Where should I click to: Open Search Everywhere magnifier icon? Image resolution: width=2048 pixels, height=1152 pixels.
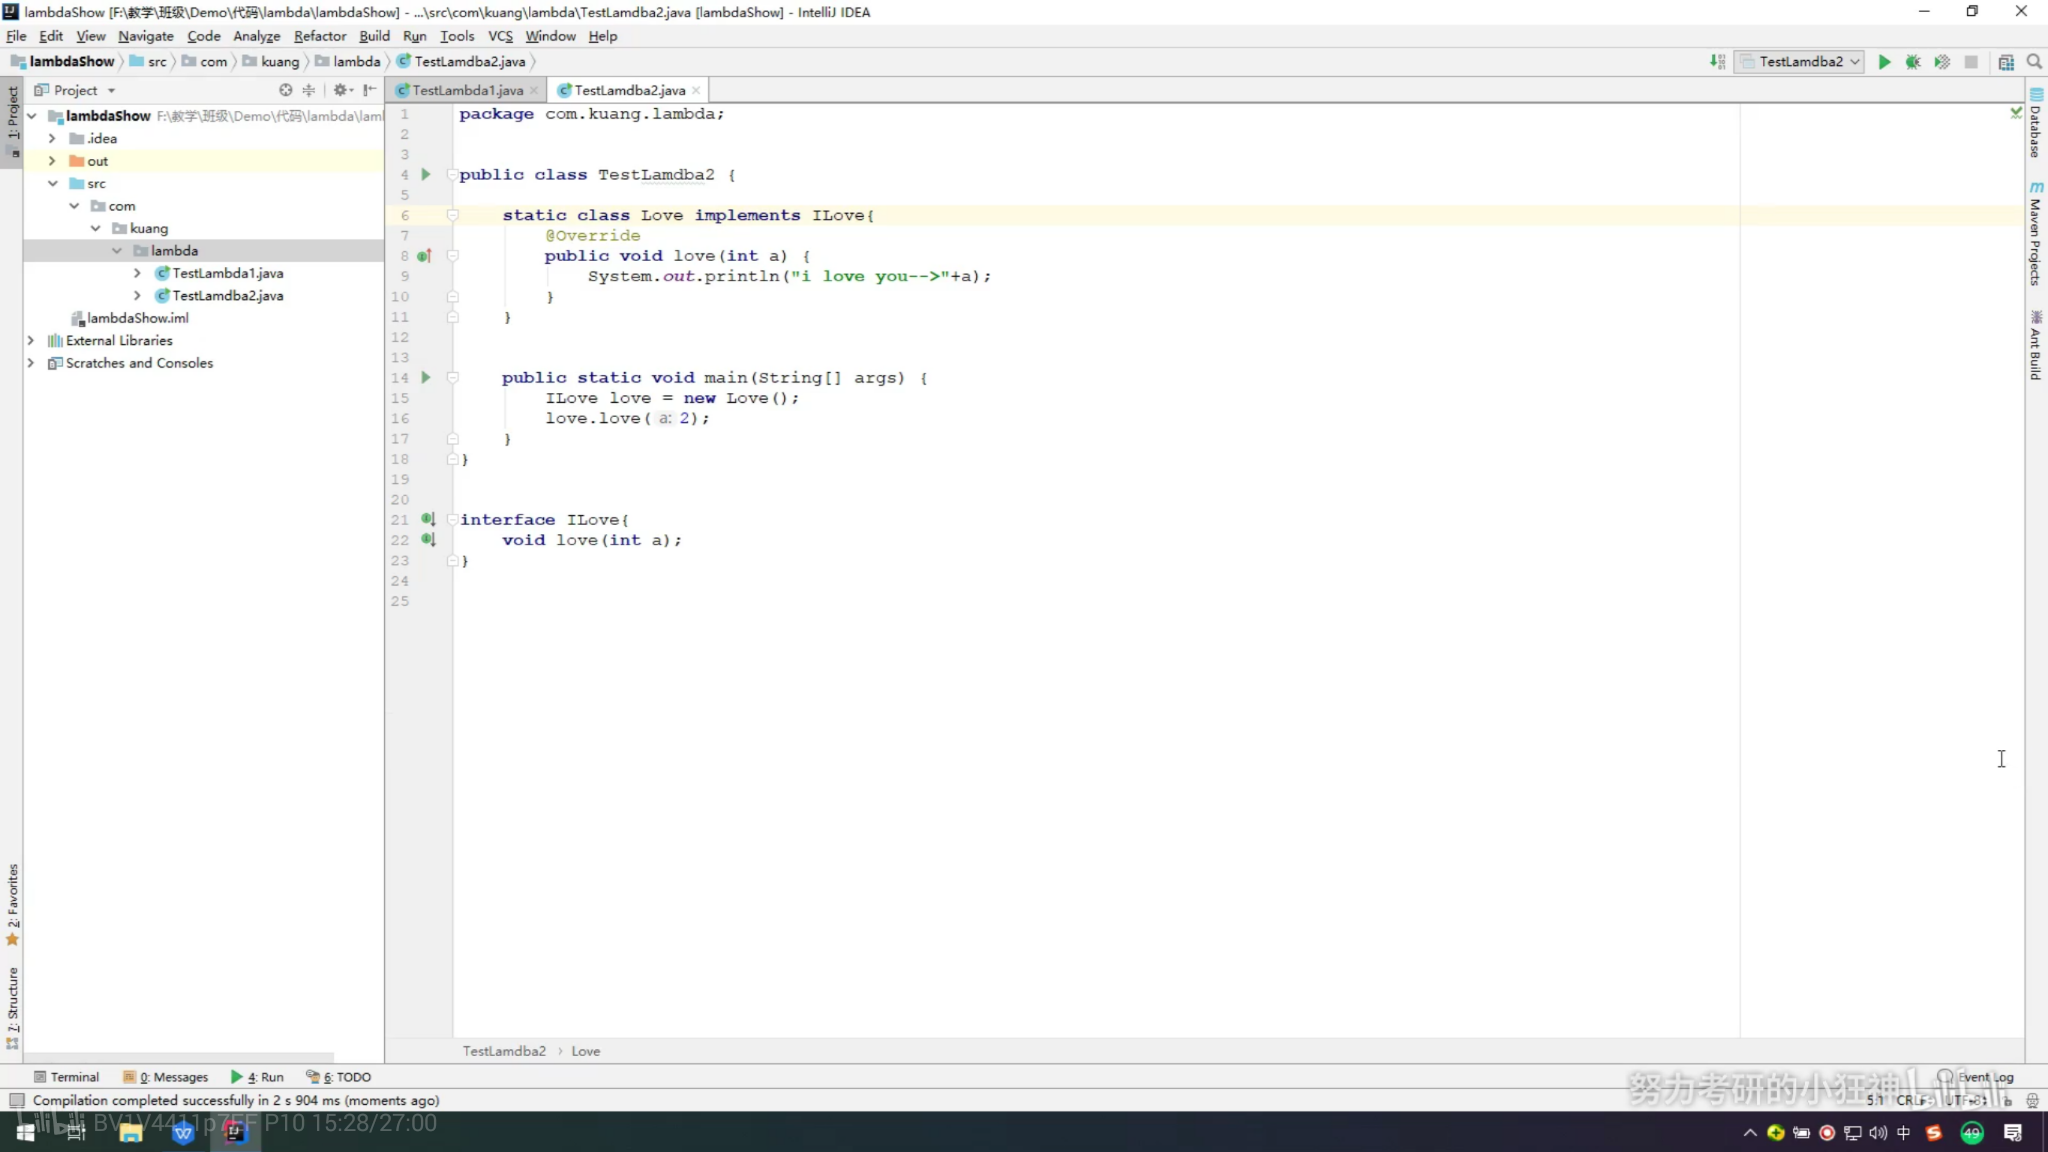2034,62
